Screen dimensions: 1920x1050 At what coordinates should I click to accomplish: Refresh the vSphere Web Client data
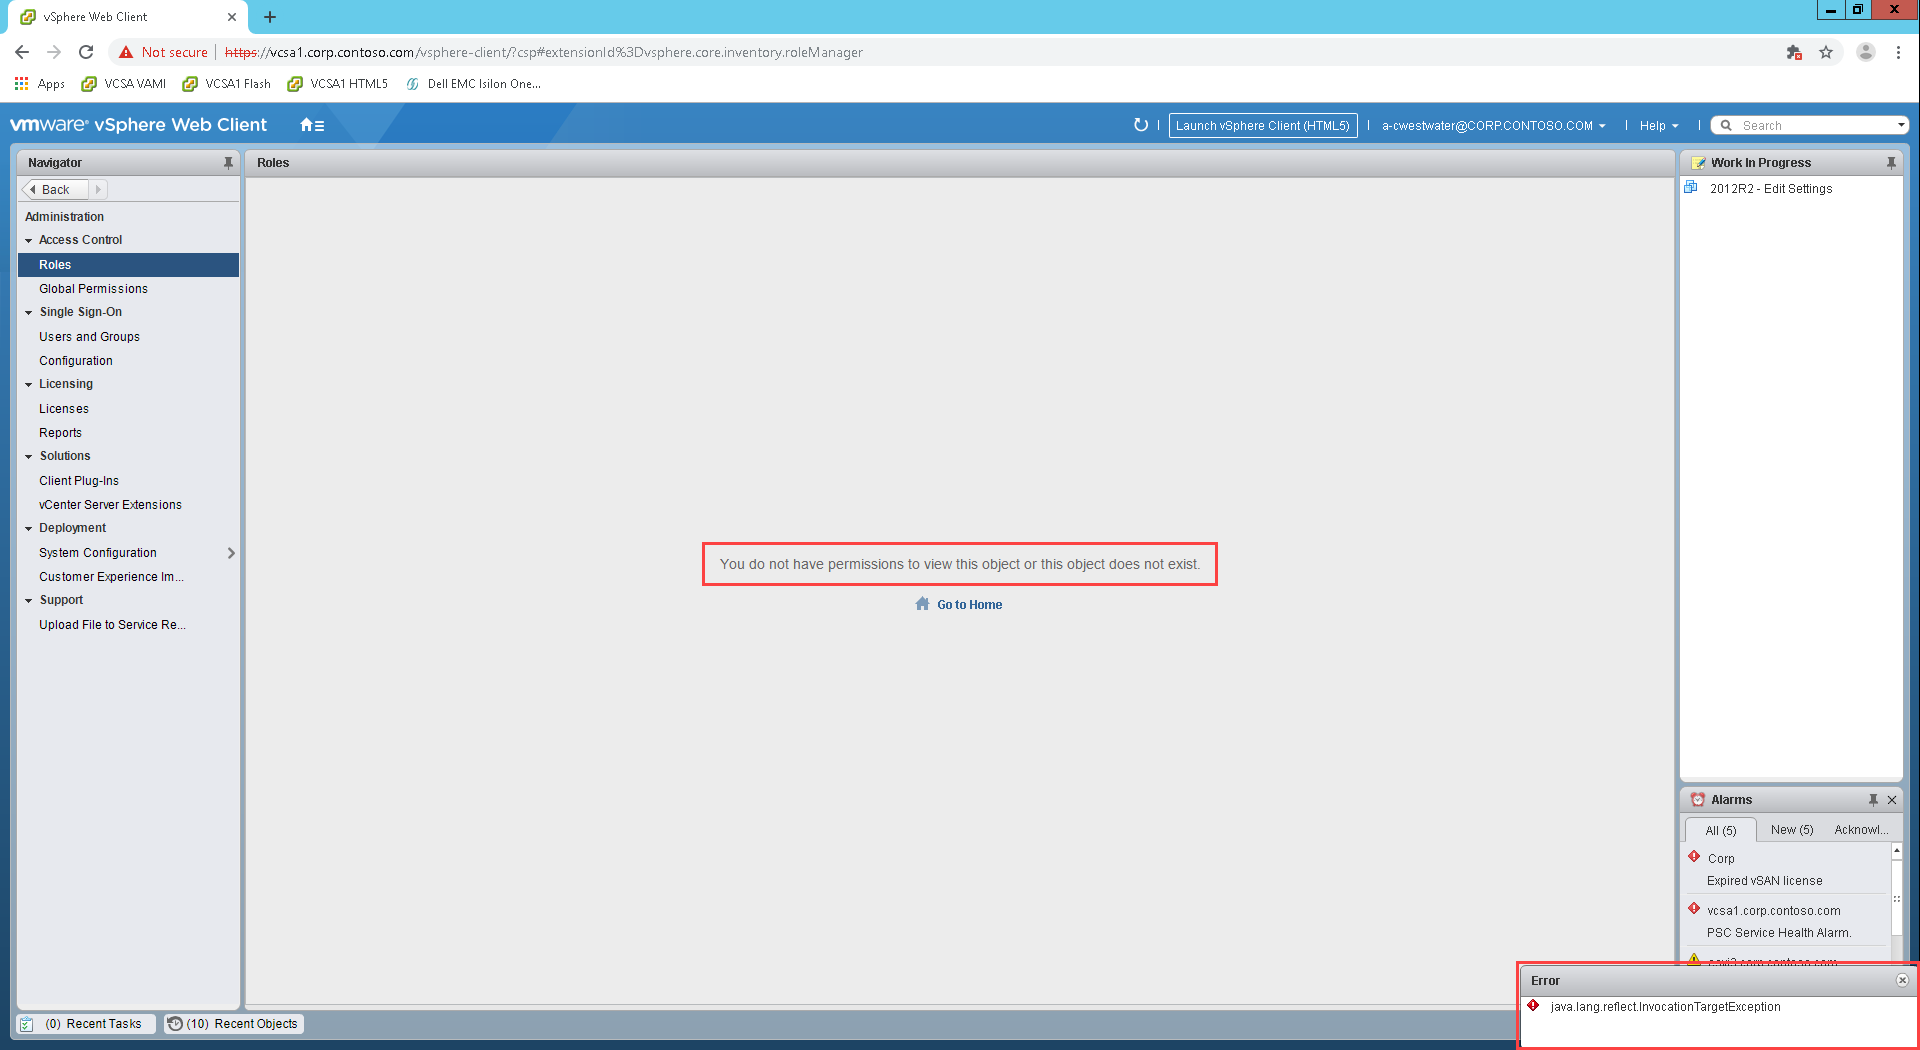click(1141, 125)
